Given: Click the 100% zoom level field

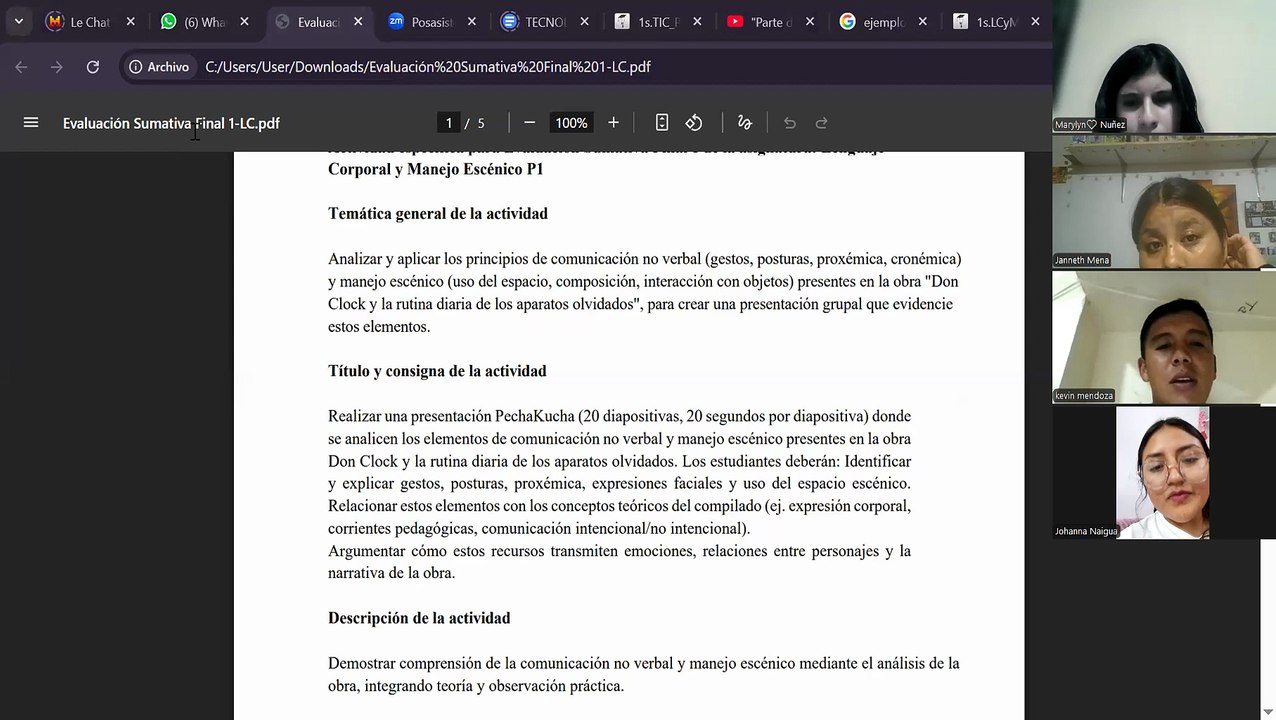Looking at the screenshot, I should pyautogui.click(x=571, y=123).
